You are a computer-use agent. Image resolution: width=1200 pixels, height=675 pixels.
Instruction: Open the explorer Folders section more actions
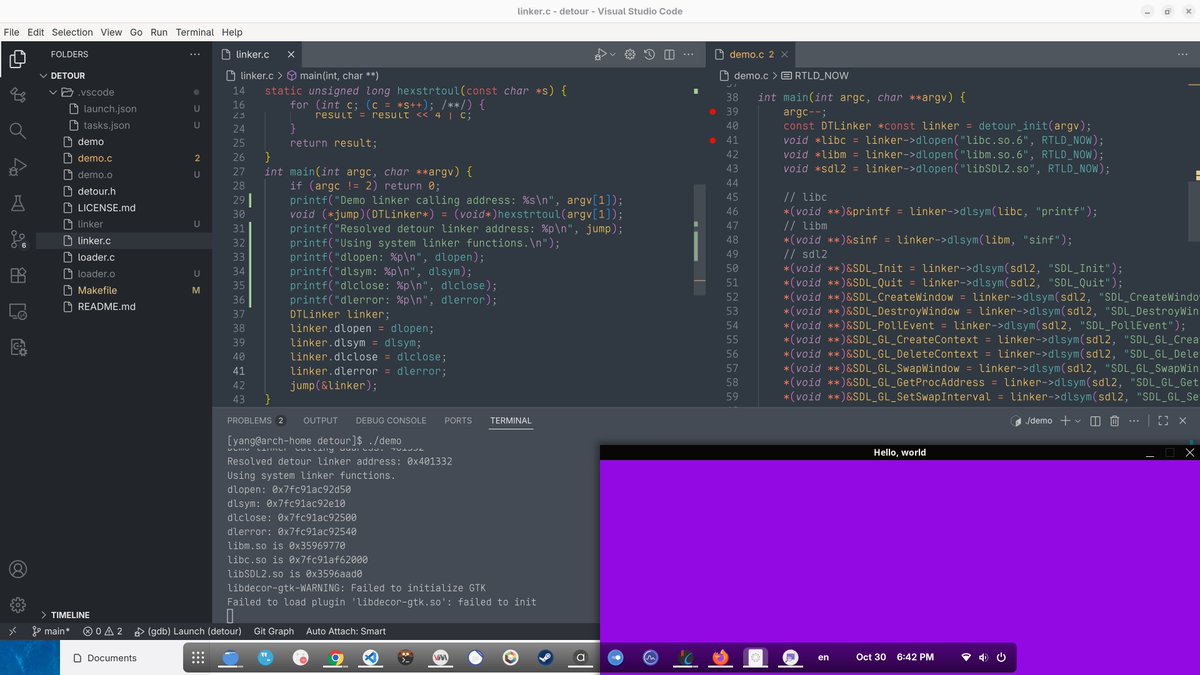point(196,55)
